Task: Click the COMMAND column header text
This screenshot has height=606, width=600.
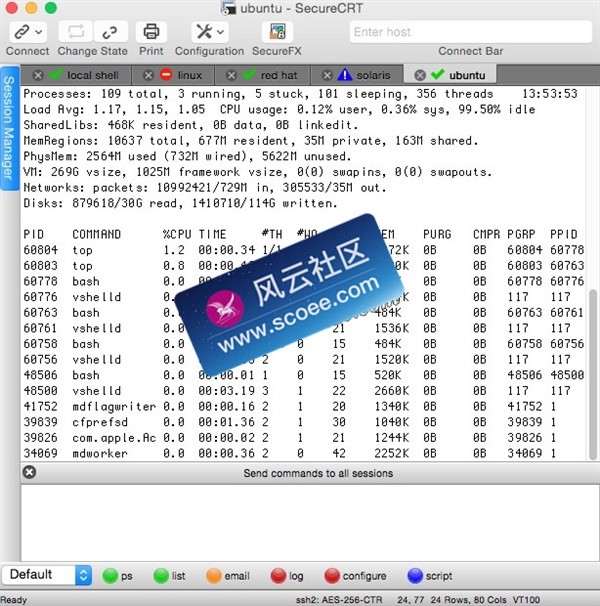Action: click(97, 234)
